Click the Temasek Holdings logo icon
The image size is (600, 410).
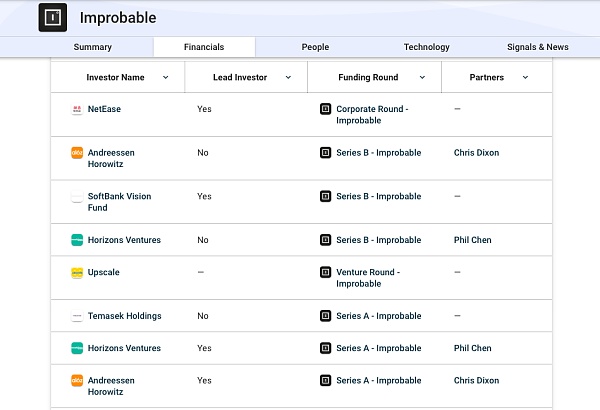coord(77,316)
